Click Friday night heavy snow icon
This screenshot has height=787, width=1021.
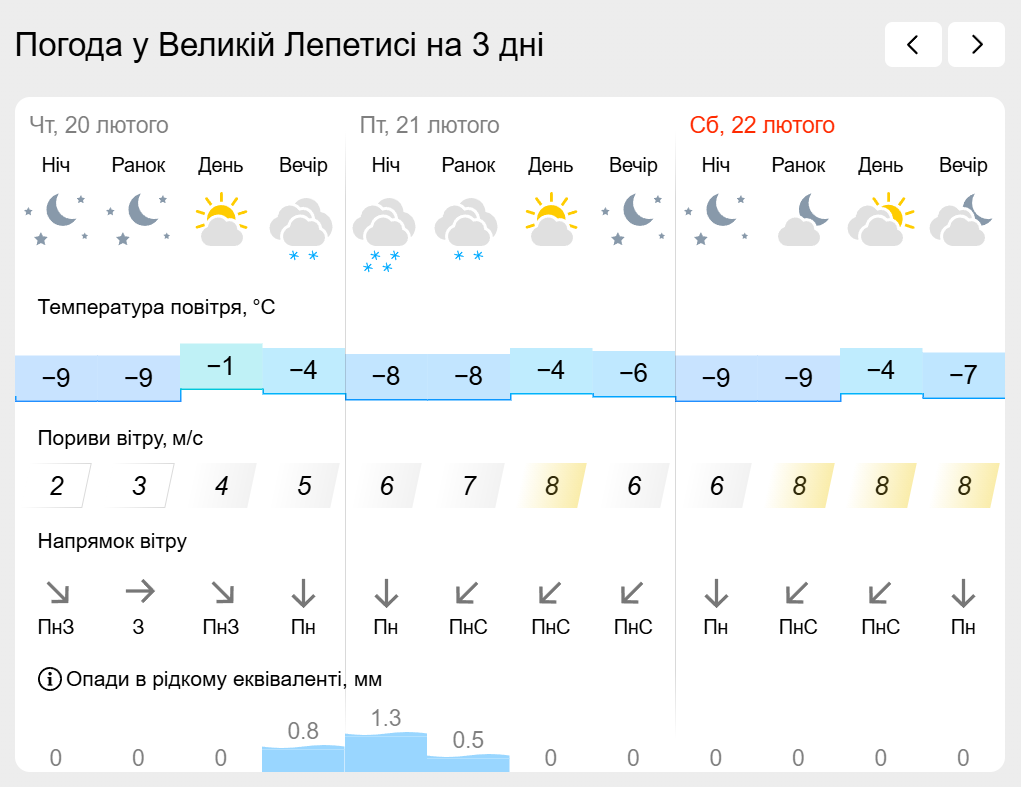[x=384, y=234]
